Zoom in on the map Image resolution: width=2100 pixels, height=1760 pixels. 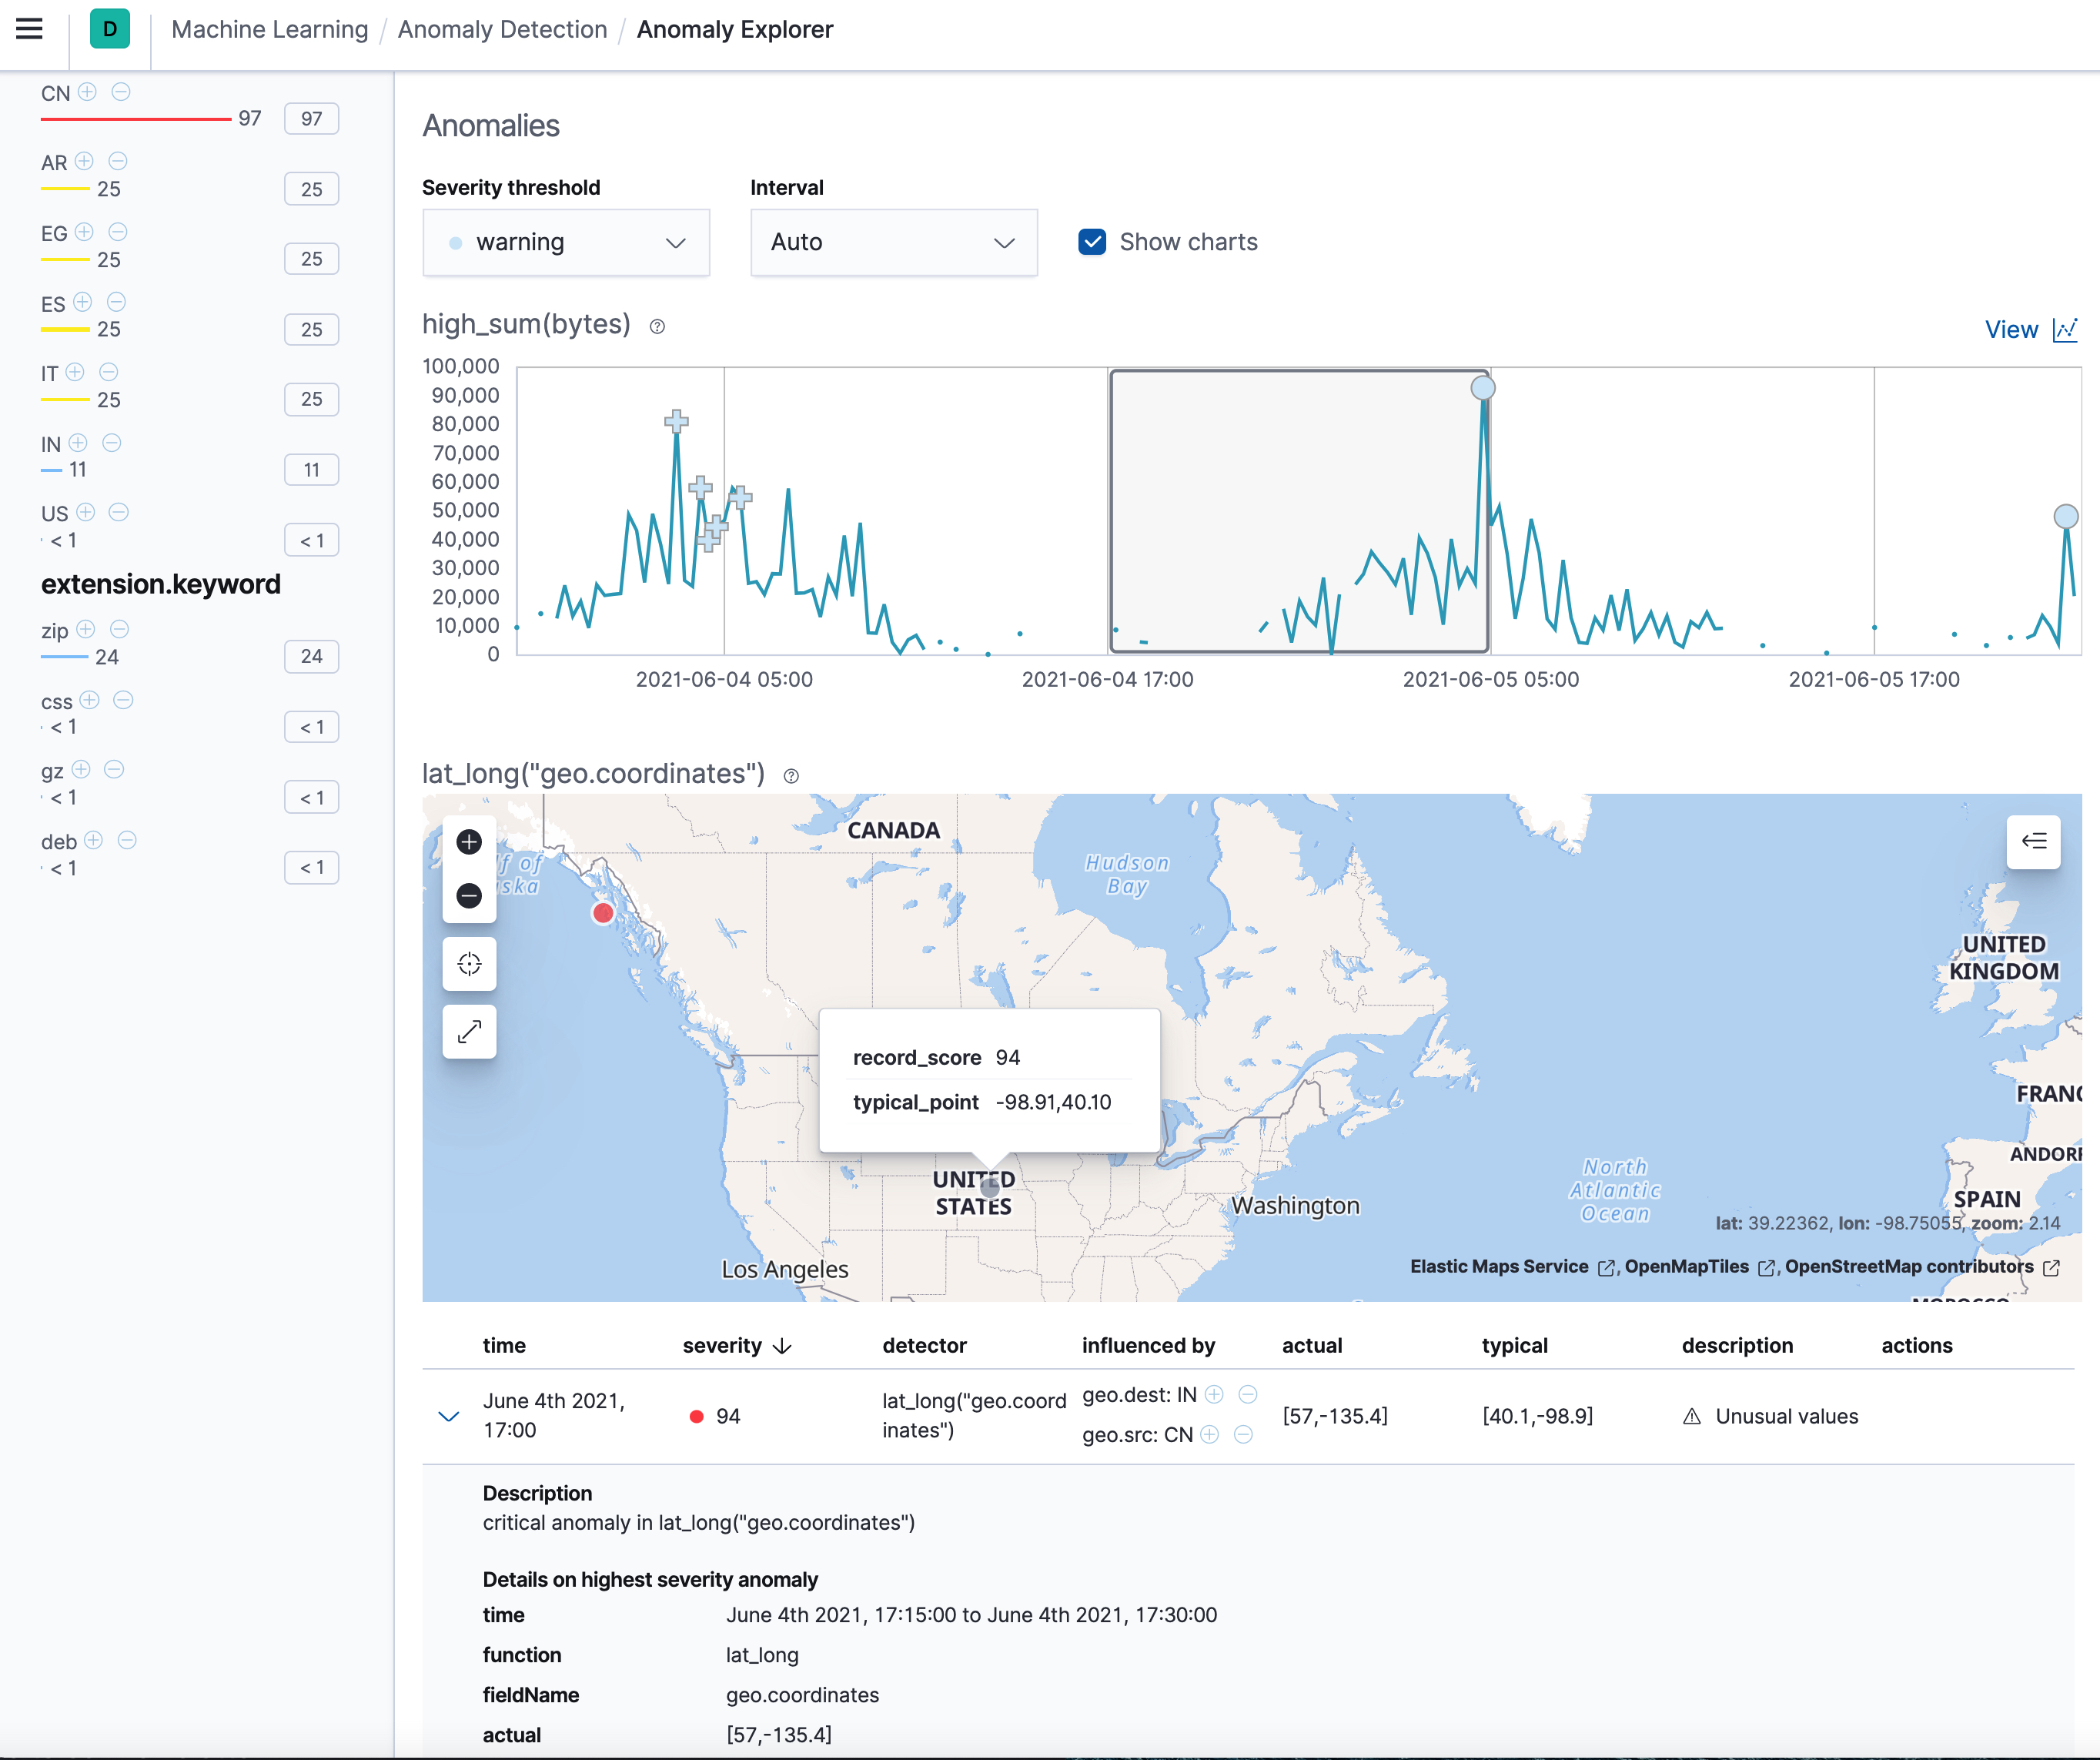tap(469, 842)
